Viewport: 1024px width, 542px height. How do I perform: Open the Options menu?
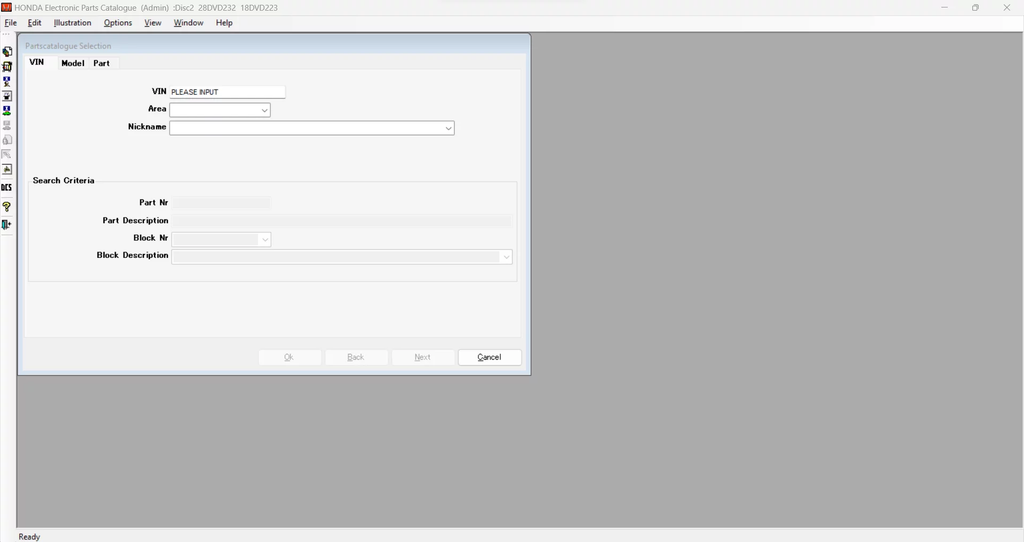(117, 23)
